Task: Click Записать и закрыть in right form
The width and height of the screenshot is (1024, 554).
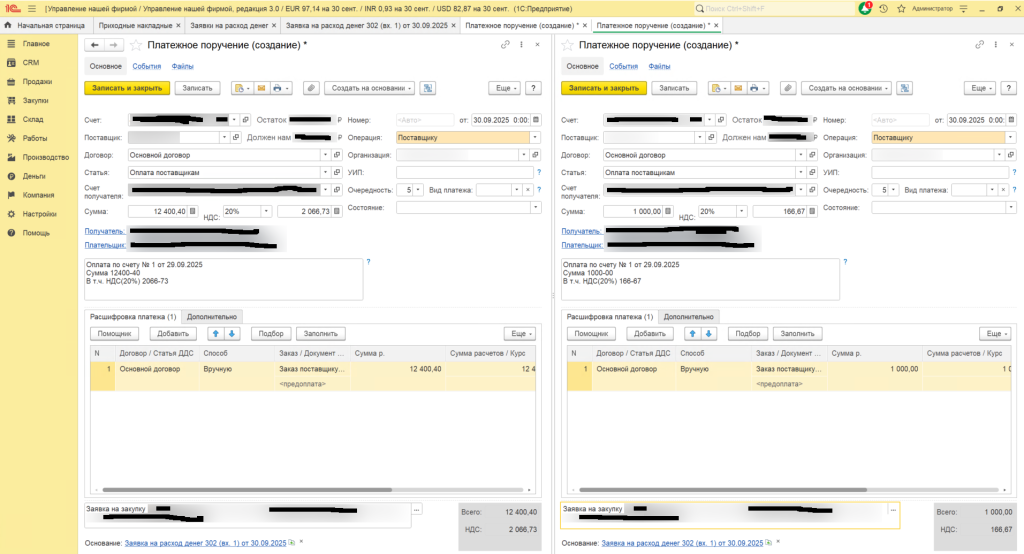Action: pyautogui.click(x=604, y=88)
